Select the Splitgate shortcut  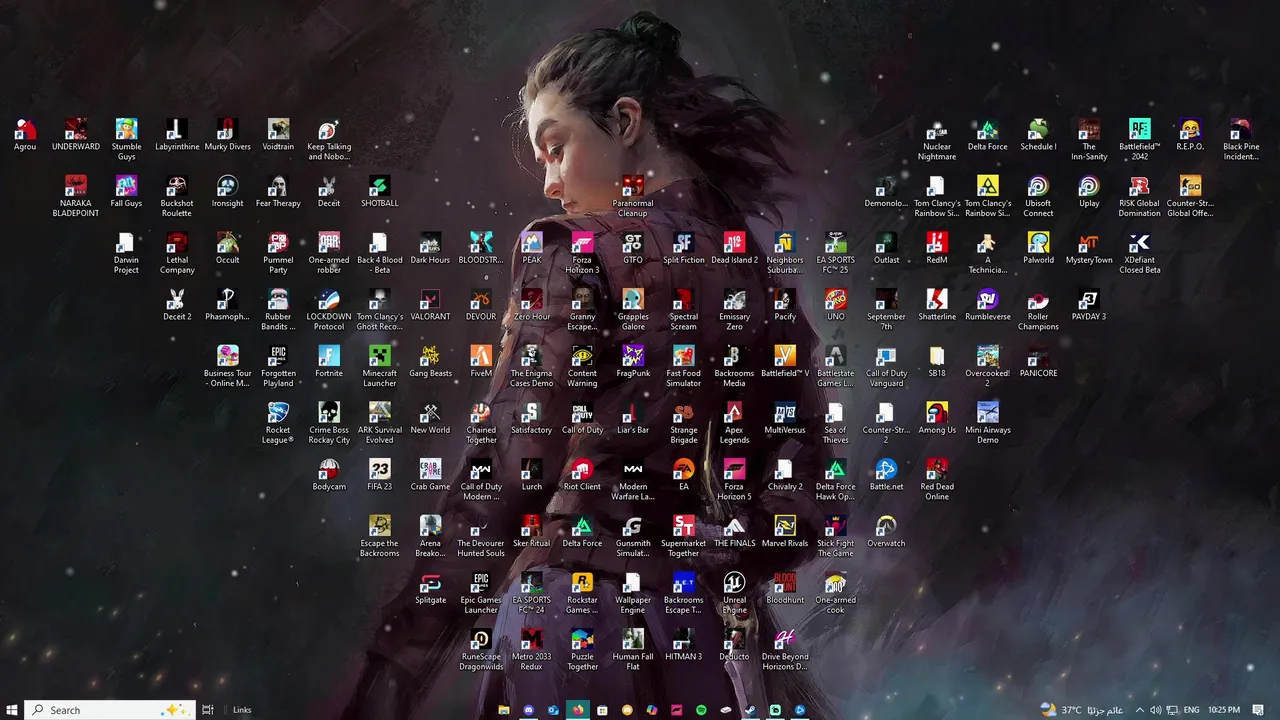[x=430, y=589]
